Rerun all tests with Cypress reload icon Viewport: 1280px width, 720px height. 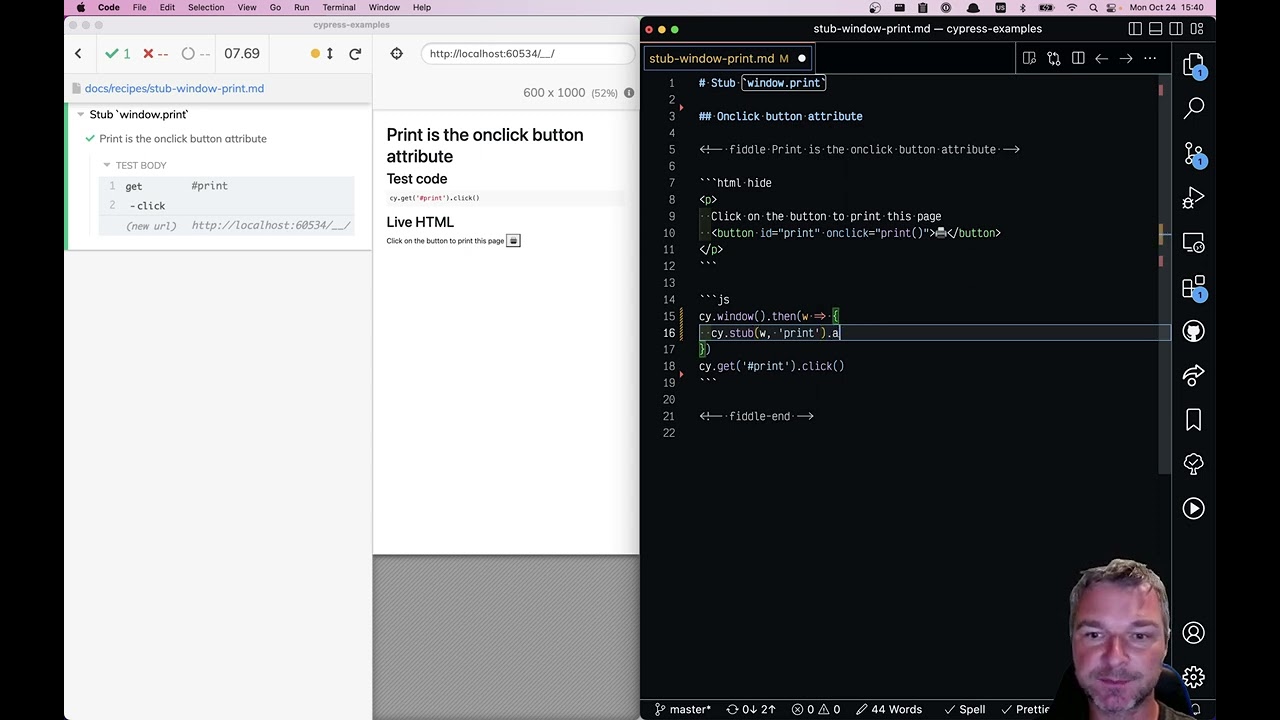click(355, 53)
